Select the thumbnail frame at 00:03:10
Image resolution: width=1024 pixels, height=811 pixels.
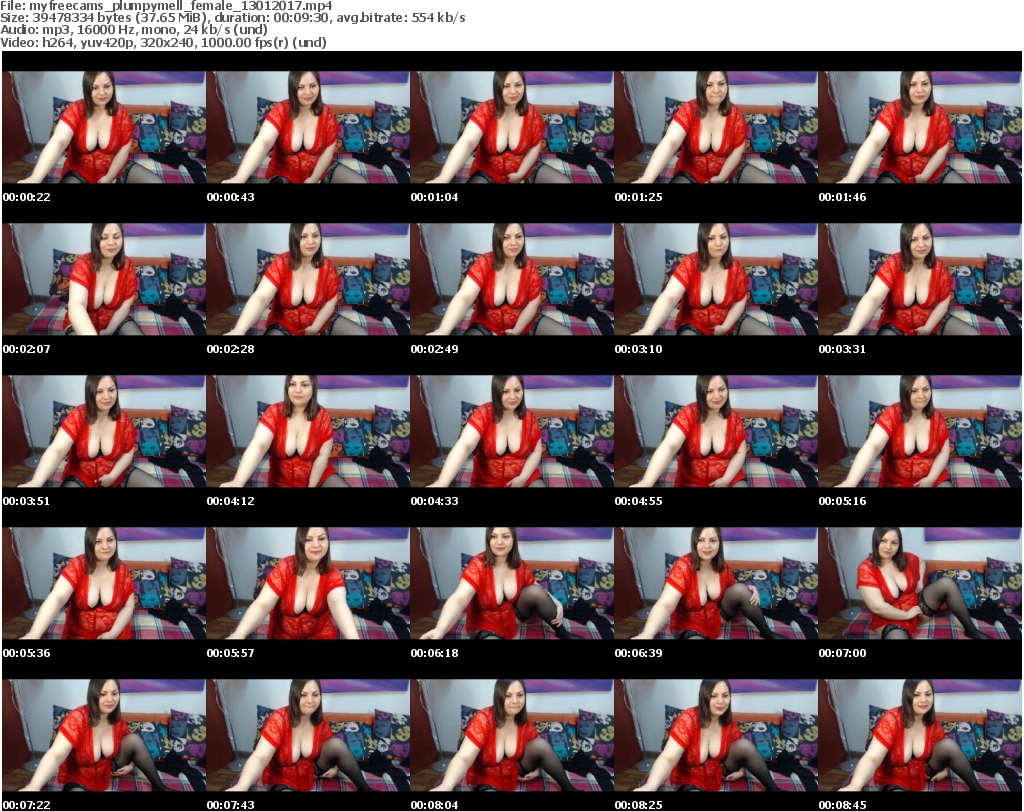click(716, 279)
